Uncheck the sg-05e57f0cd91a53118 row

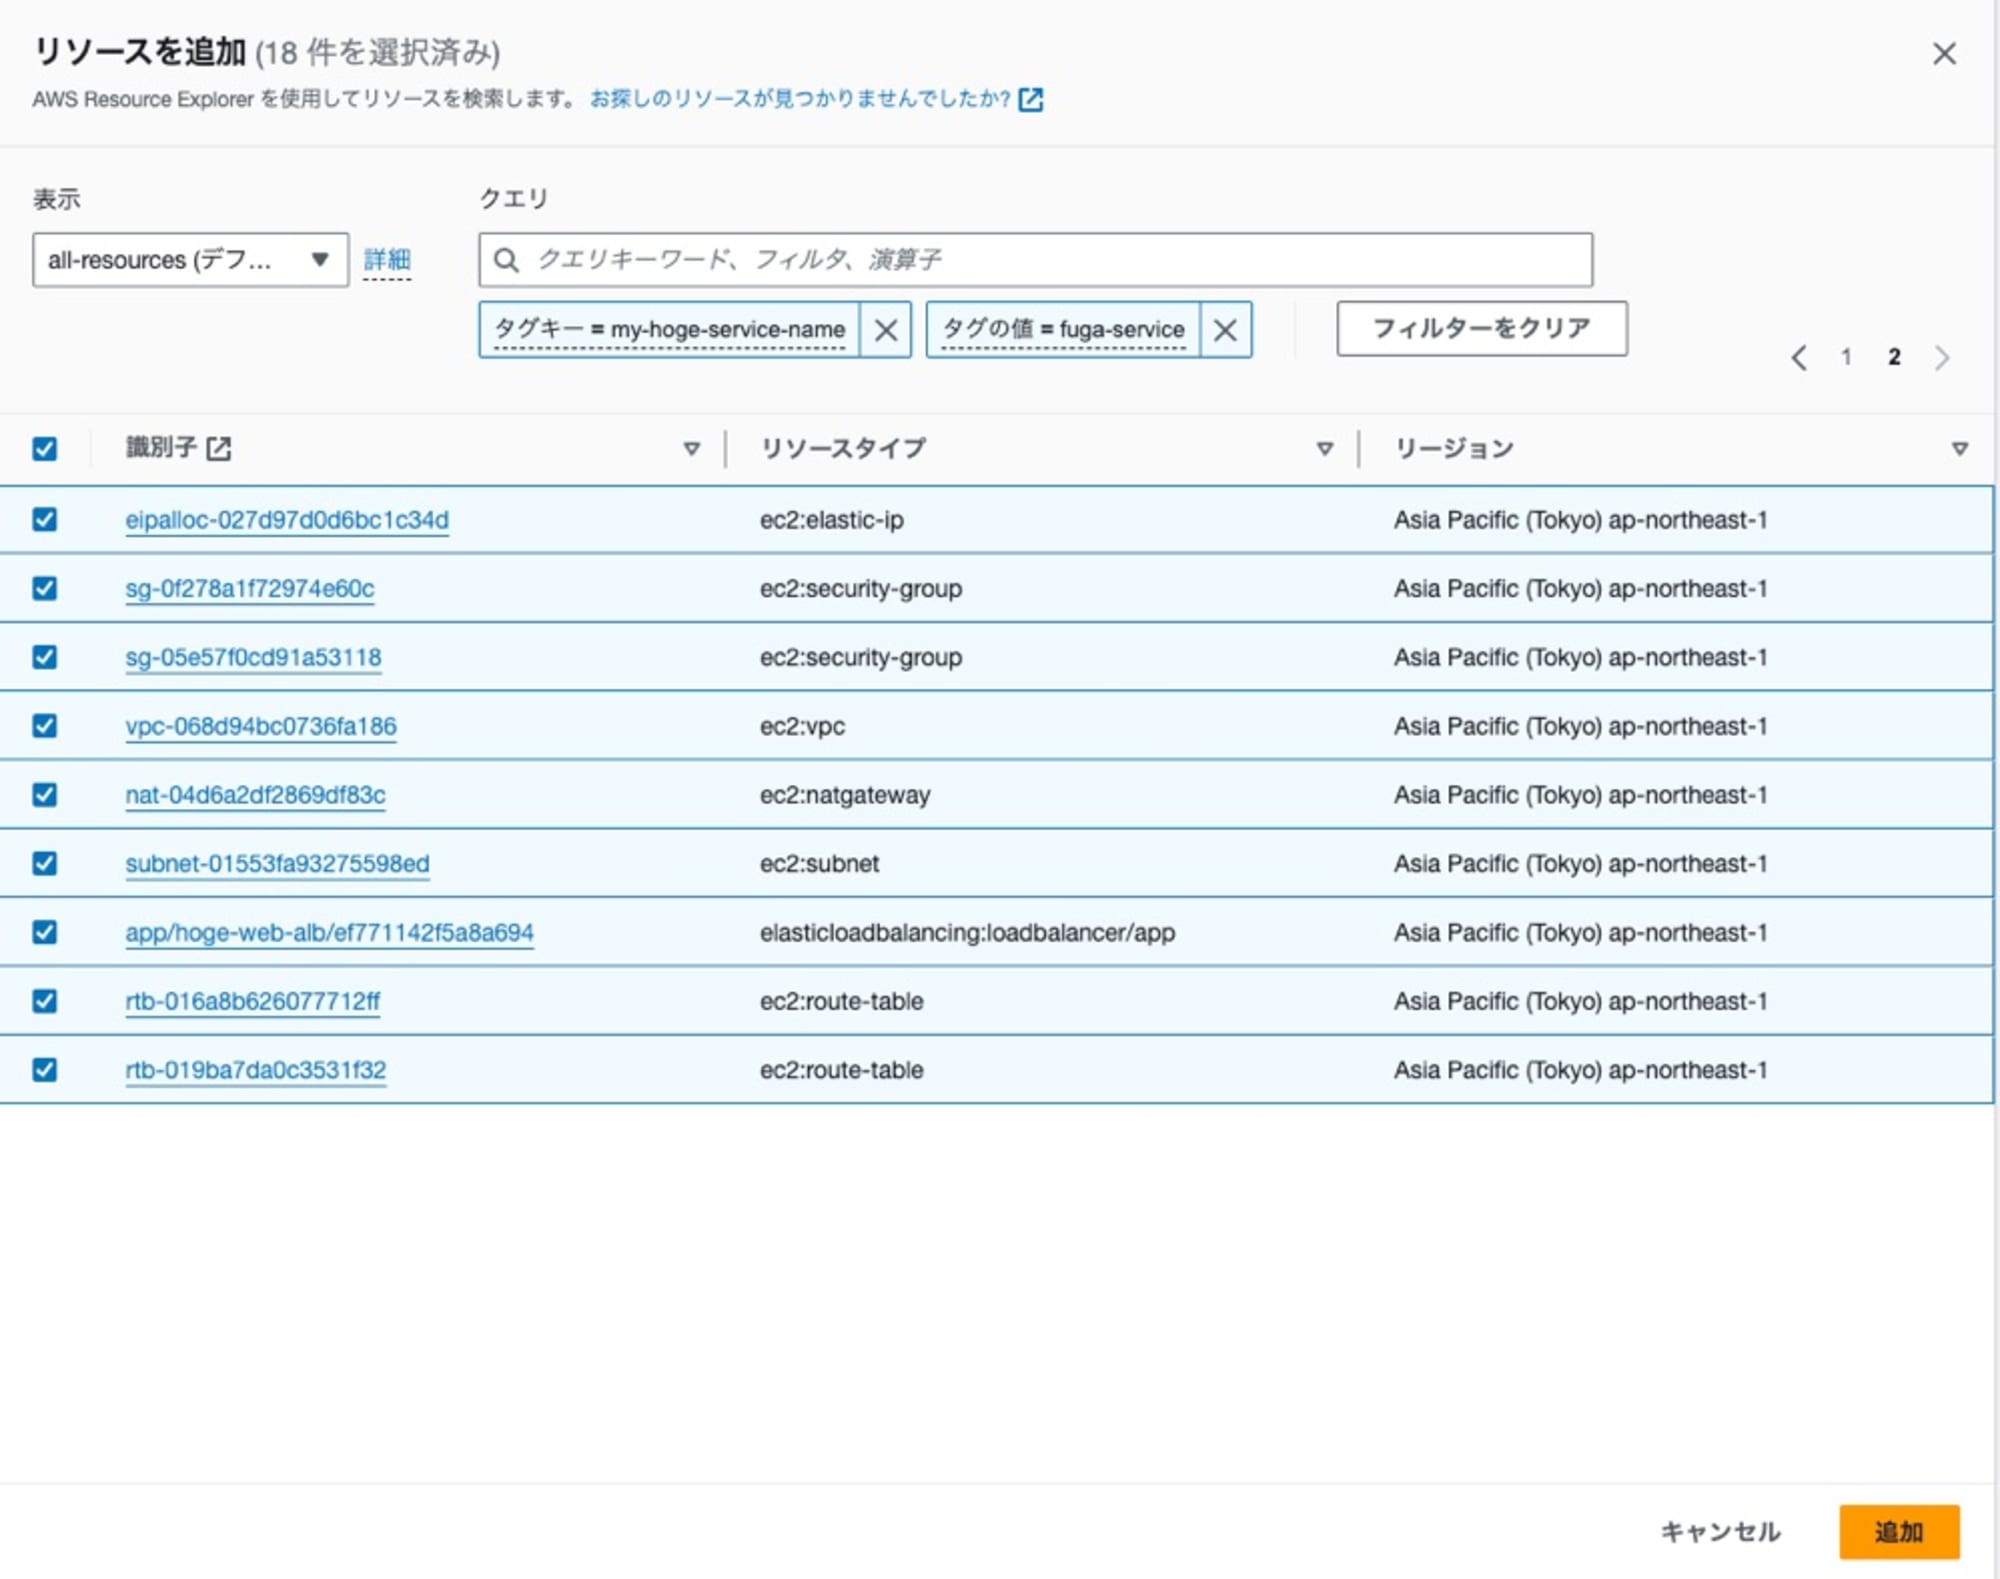tap(44, 657)
